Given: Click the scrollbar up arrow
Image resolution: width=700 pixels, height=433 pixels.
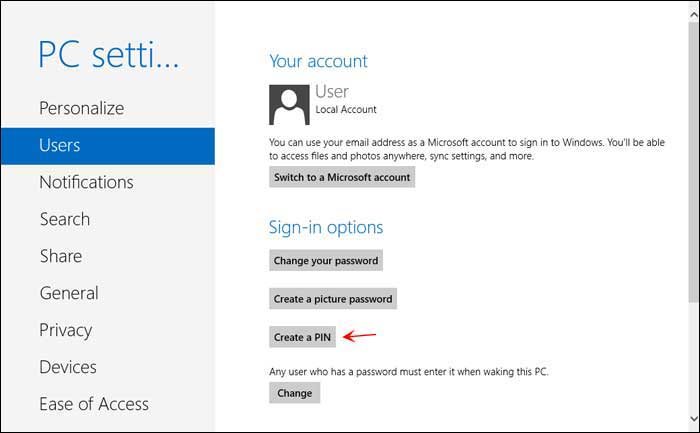Looking at the screenshot, I should [693, 15].
